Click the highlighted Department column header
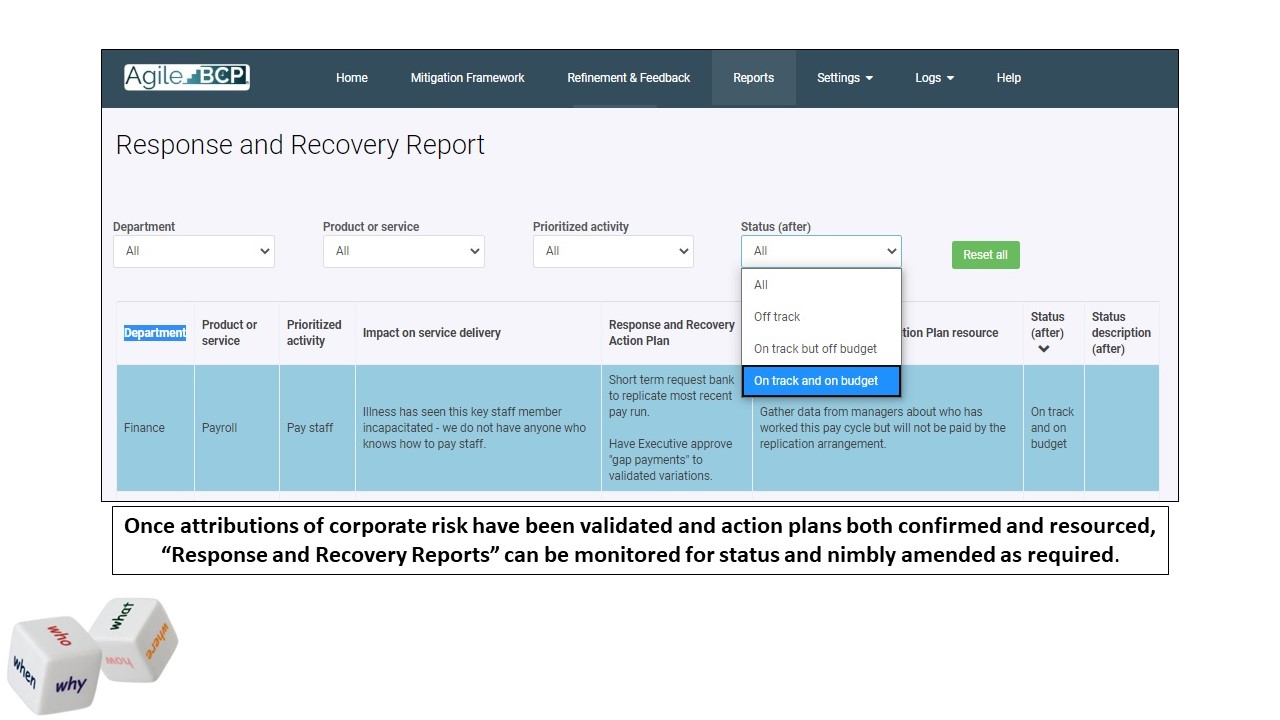This screenshot has width=1280, height=720. [155, 333]
